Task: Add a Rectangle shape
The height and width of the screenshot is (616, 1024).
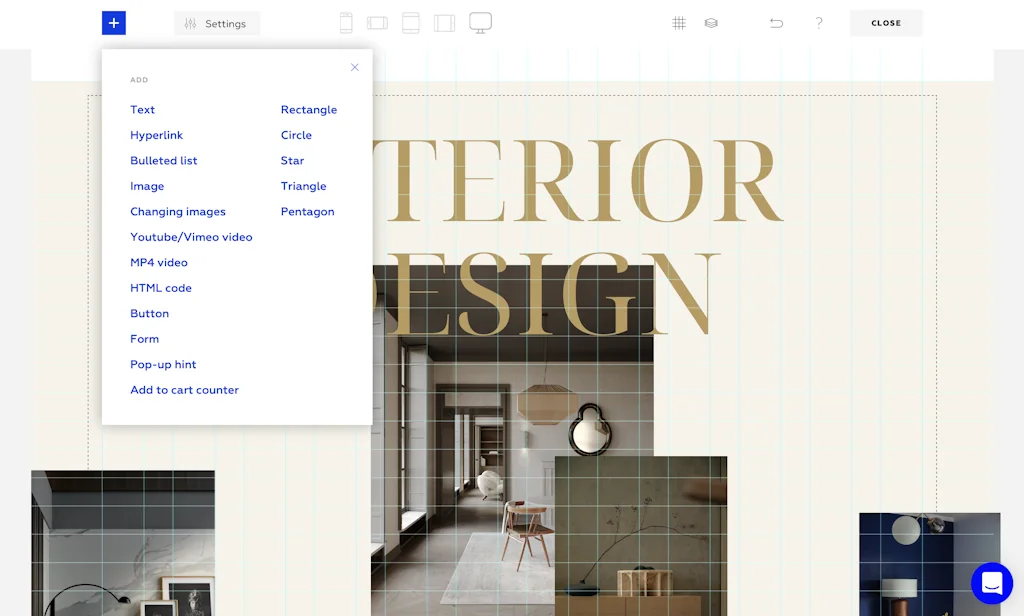Action: coord(309,110)
